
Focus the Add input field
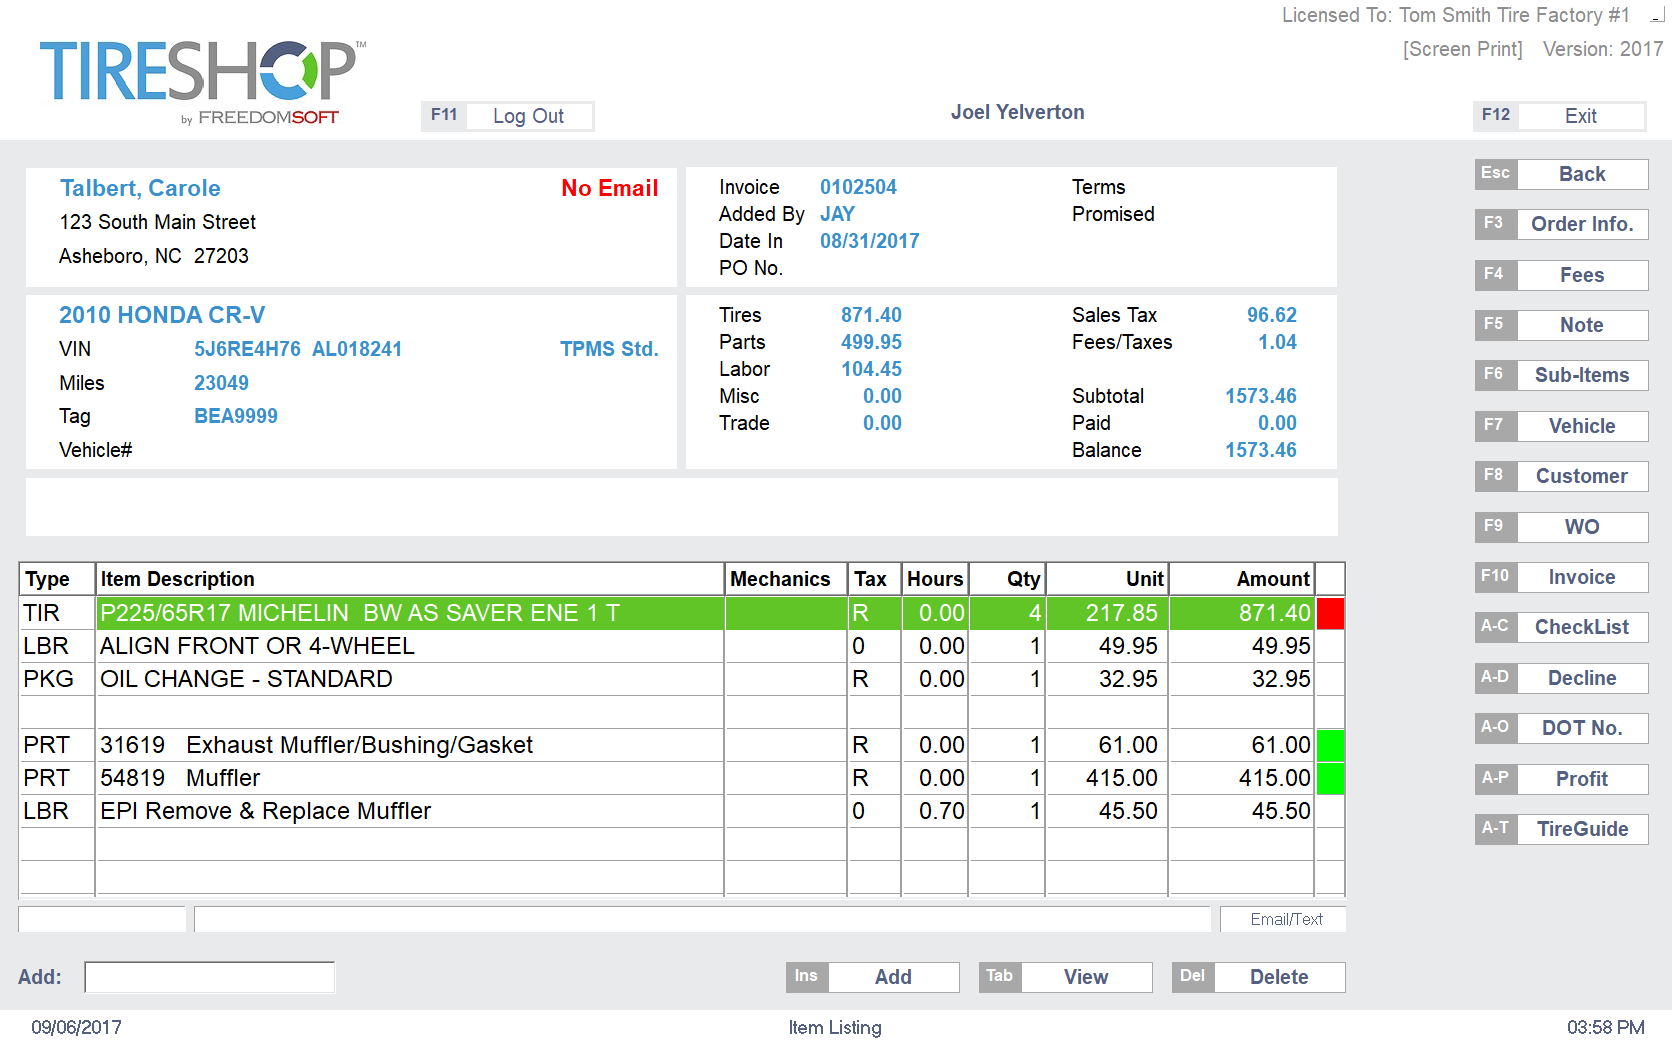210,977
